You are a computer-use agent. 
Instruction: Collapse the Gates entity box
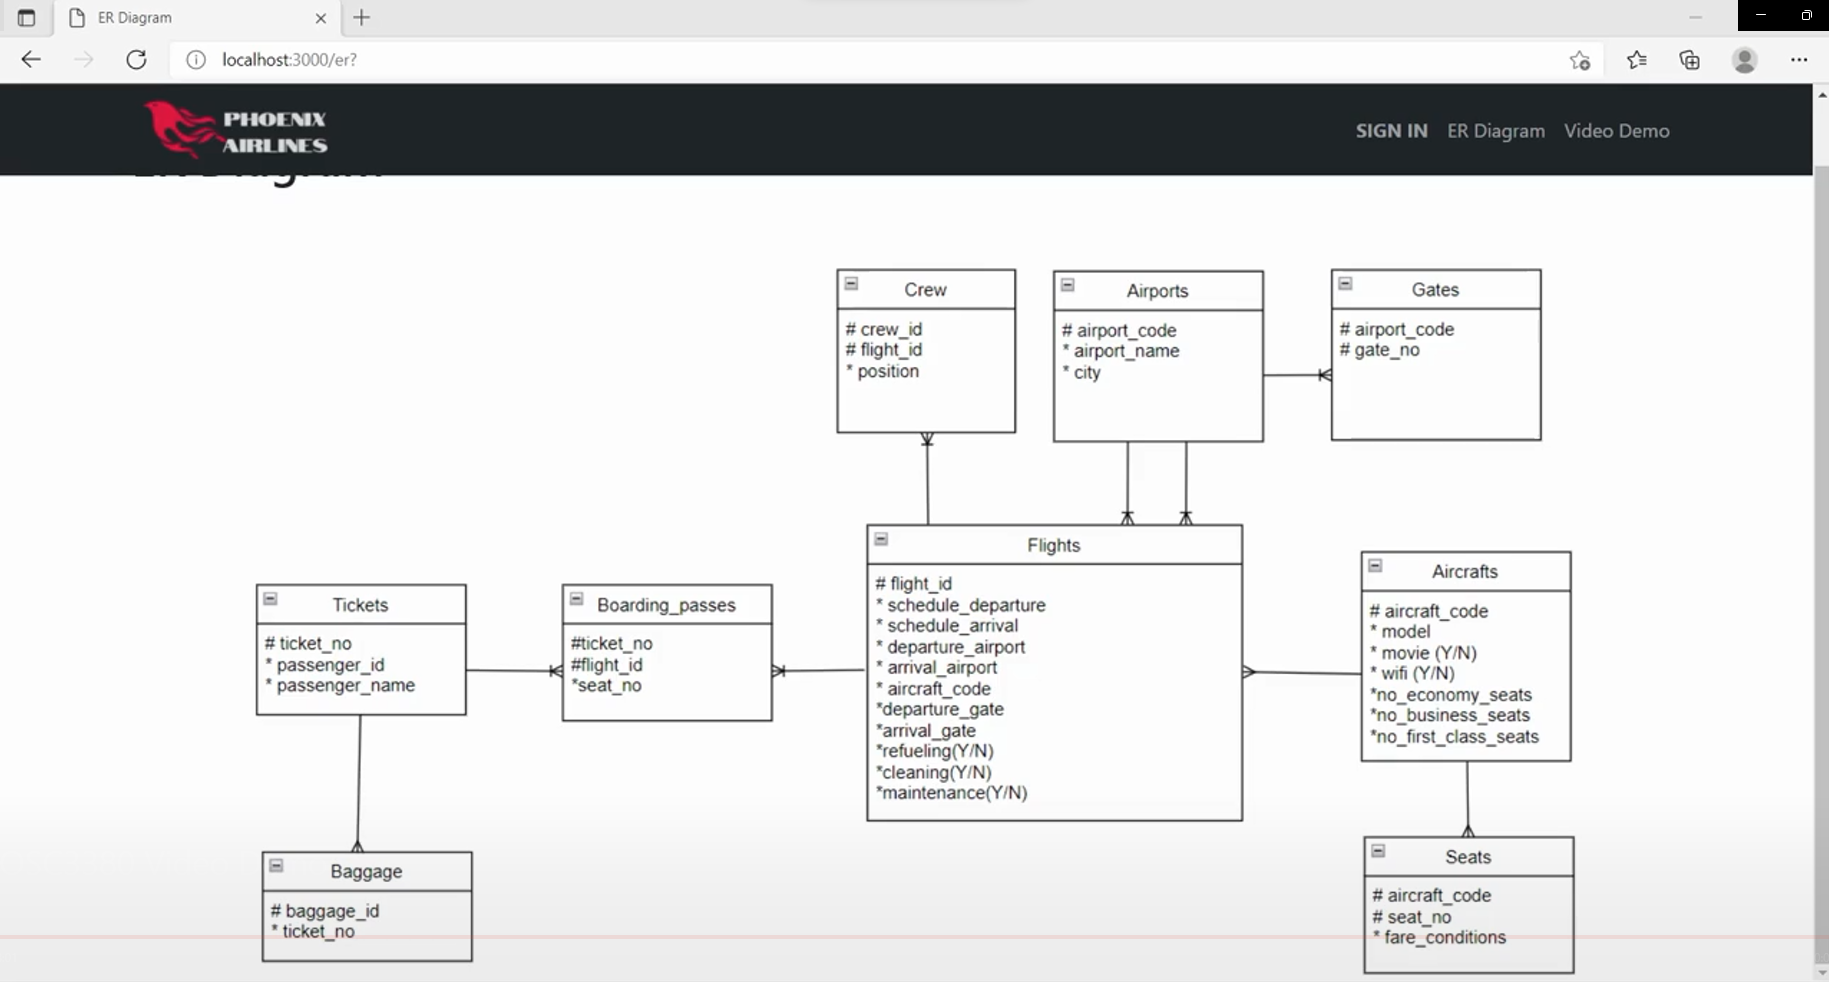[x=1345, y=283]
